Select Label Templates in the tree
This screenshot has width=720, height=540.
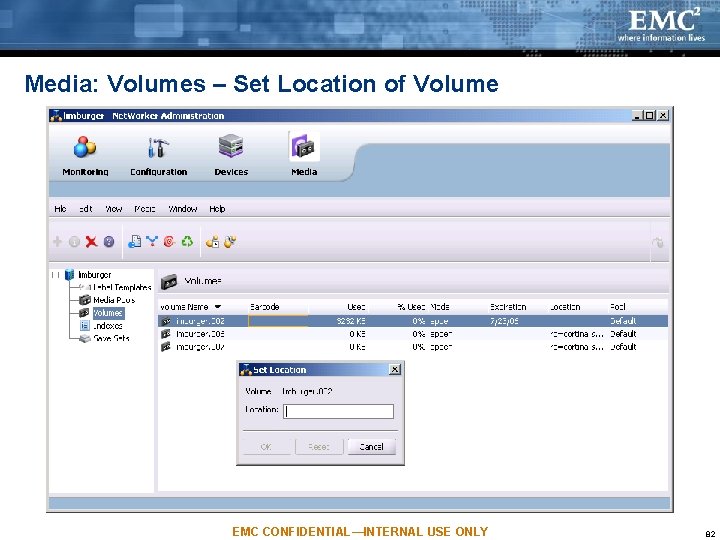[122, 287]
